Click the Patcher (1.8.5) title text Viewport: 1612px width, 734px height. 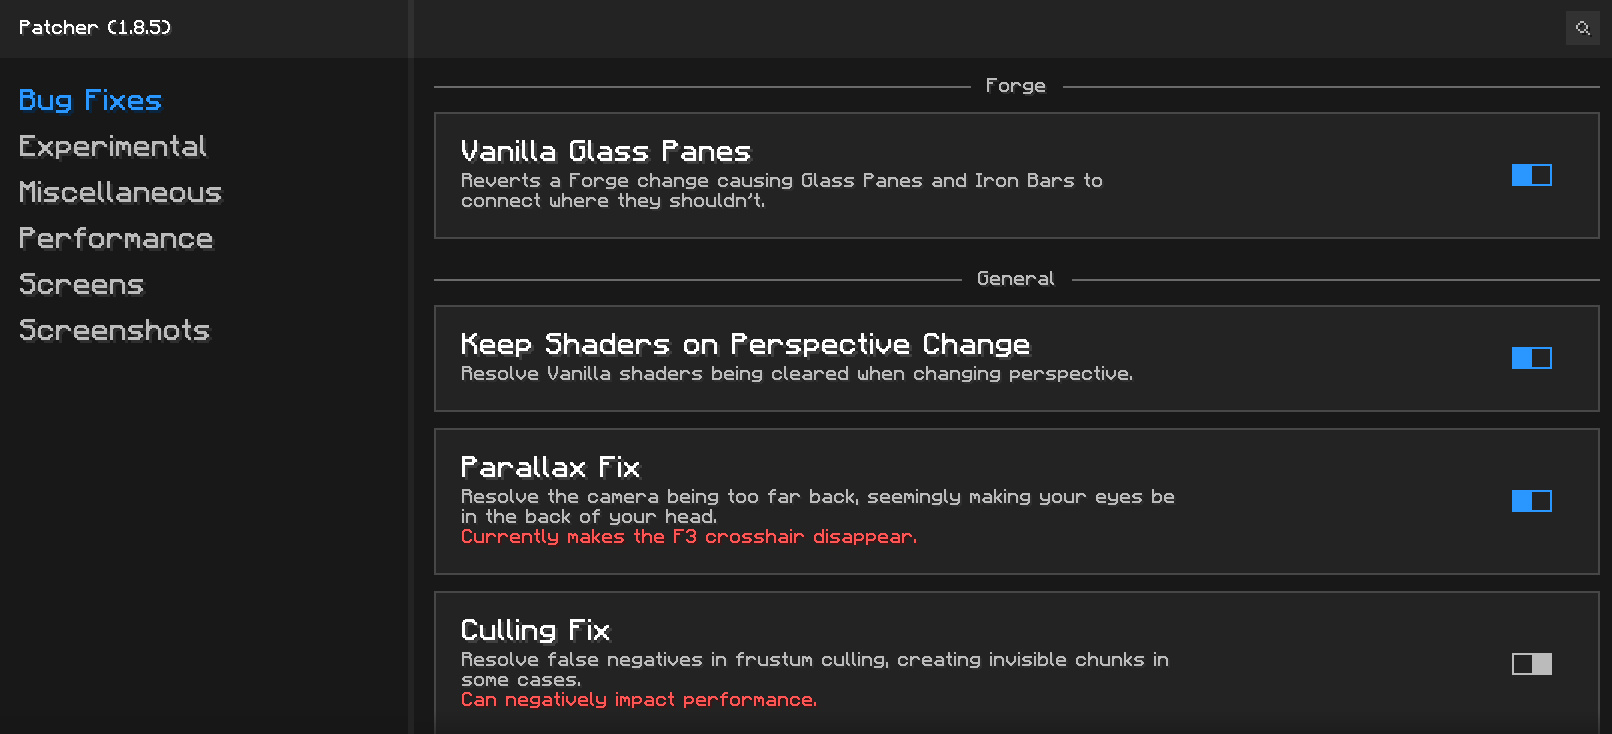click(95, 27)
